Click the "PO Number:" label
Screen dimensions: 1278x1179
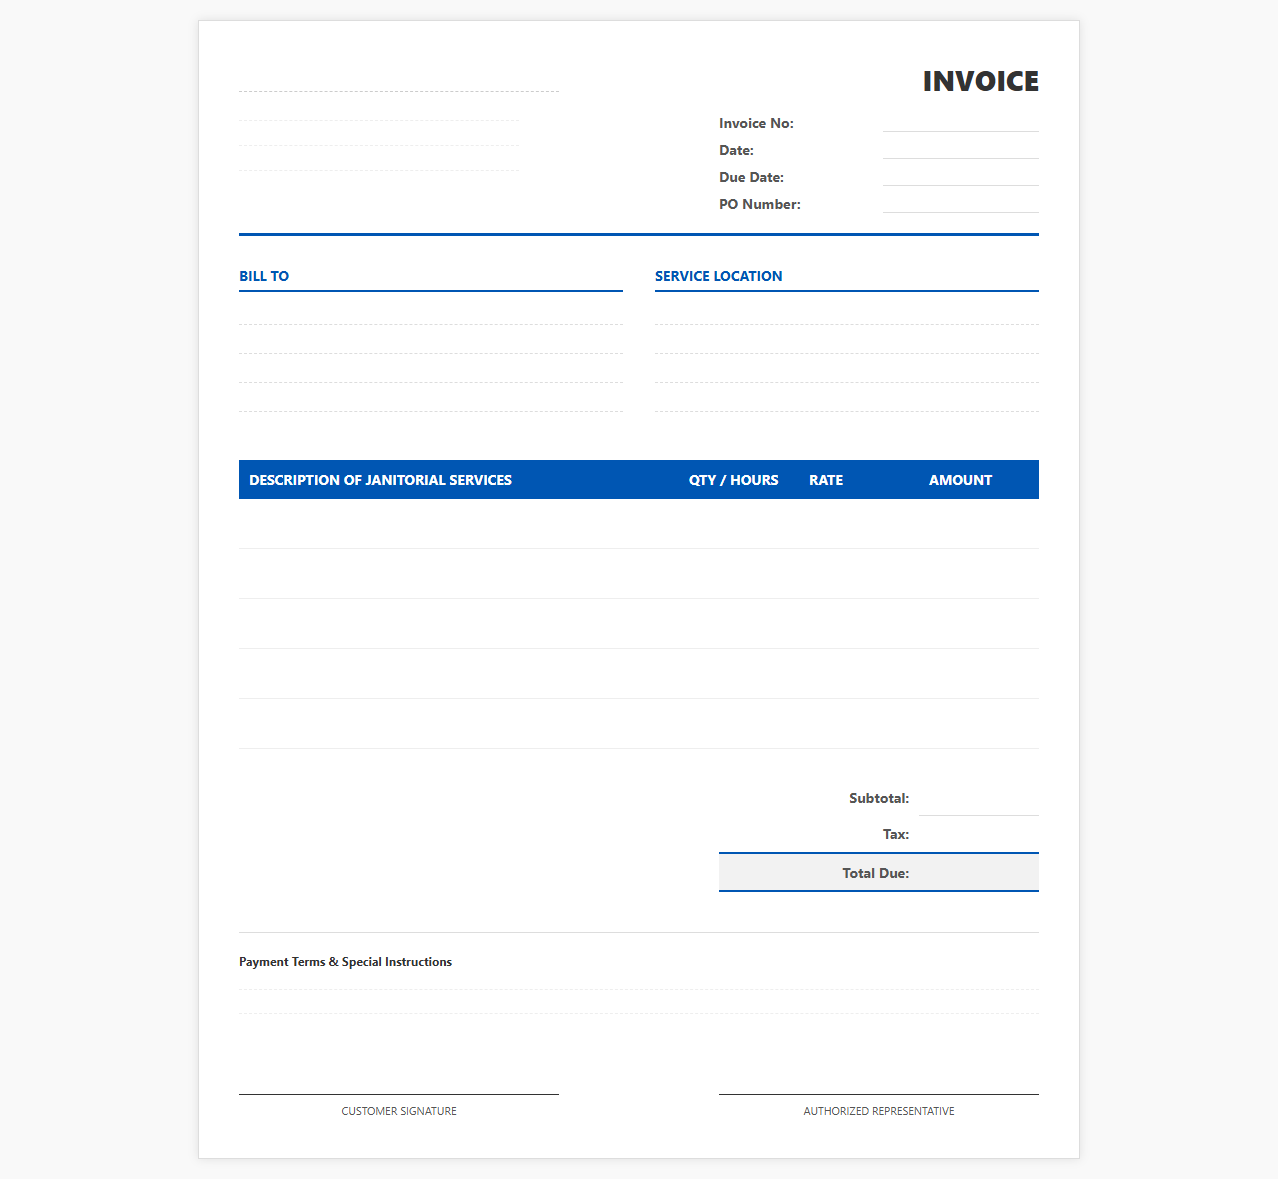(x=760, y=204)
